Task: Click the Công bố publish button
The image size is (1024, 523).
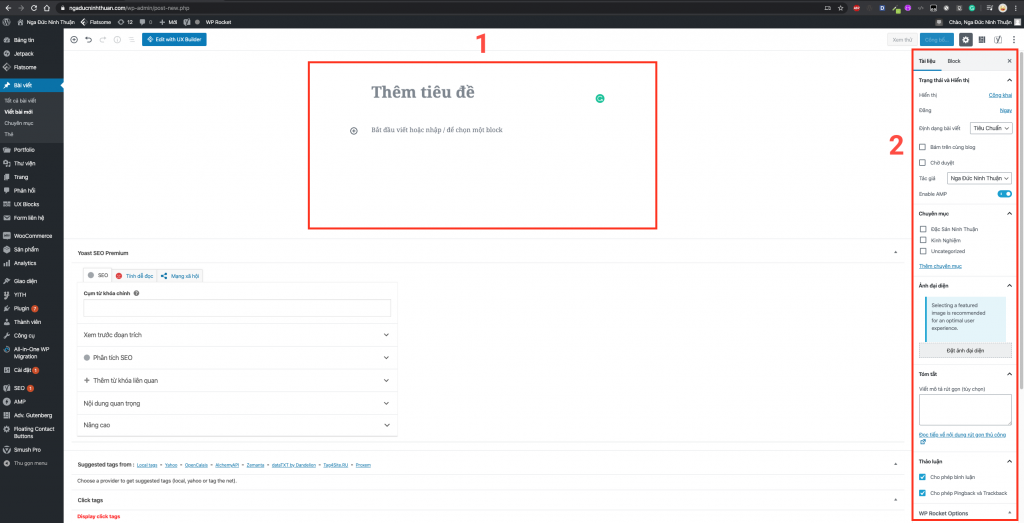Action: [936, 40]
